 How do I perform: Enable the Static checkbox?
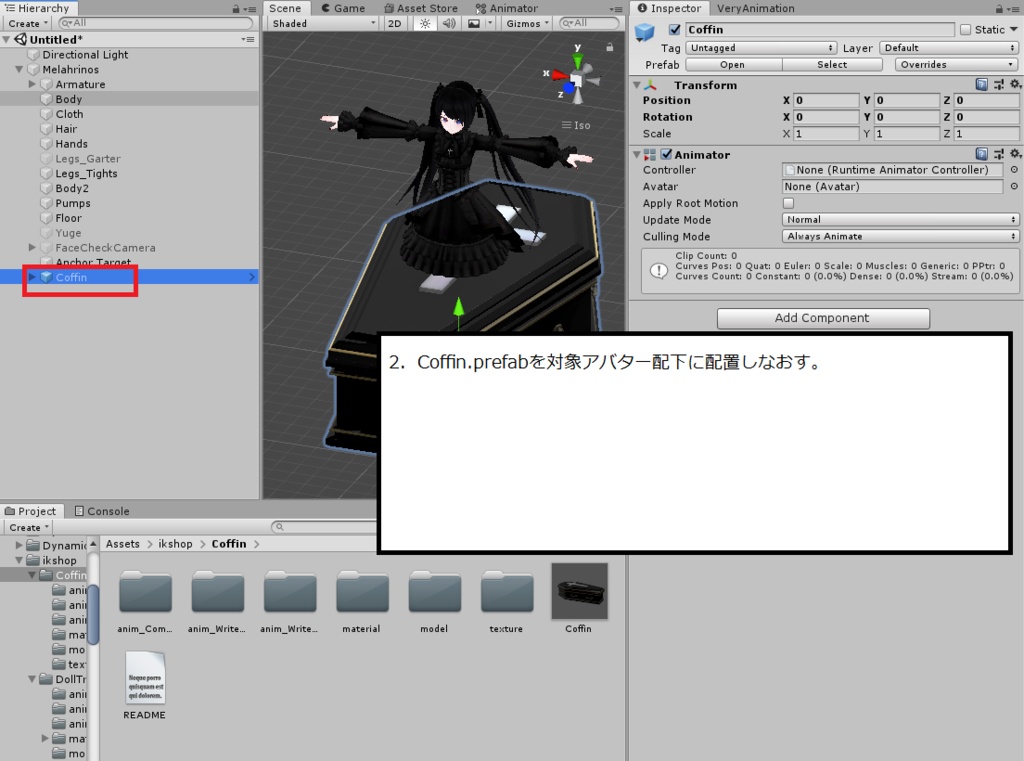tap(966, 29)
